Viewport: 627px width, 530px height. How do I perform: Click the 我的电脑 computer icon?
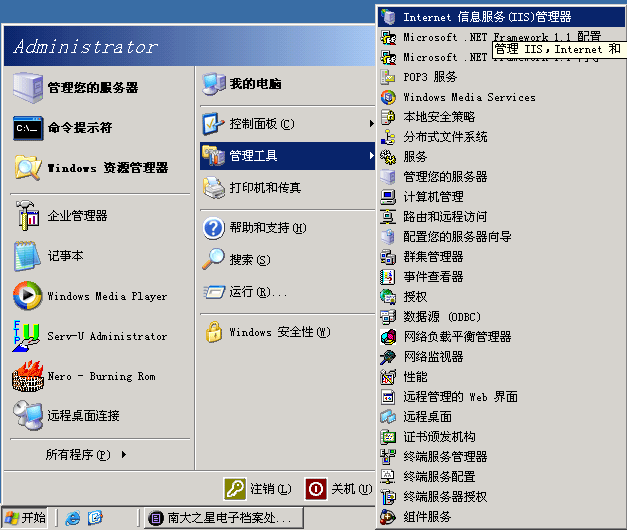coord(213,84)
